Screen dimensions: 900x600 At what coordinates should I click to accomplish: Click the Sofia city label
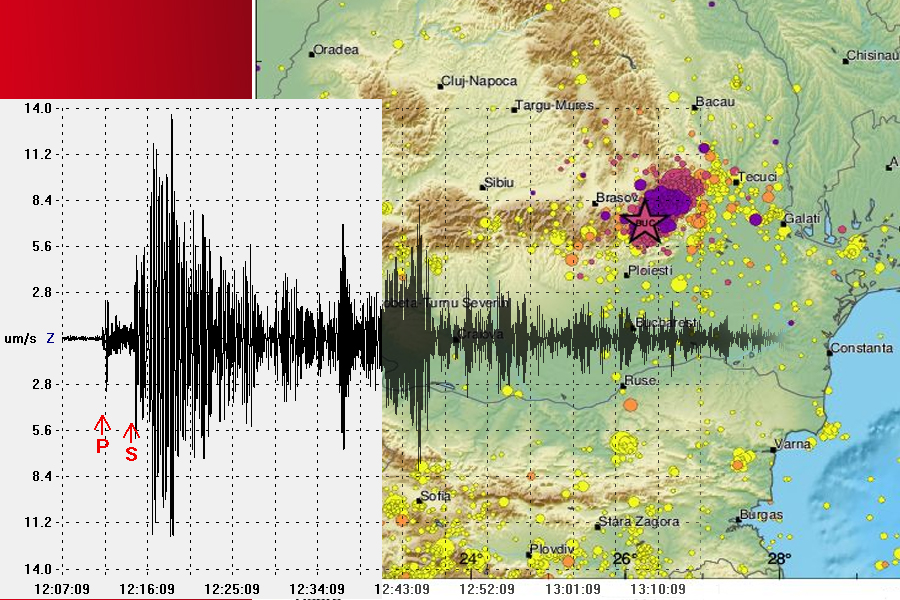[436, 495]
